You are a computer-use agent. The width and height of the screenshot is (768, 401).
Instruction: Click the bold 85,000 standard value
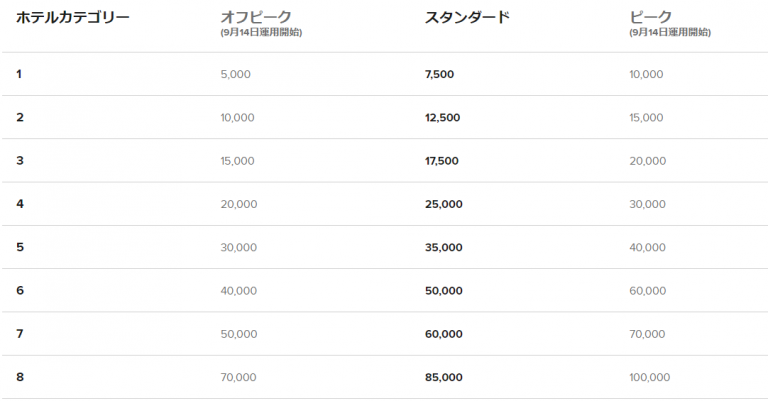(445, 377)
